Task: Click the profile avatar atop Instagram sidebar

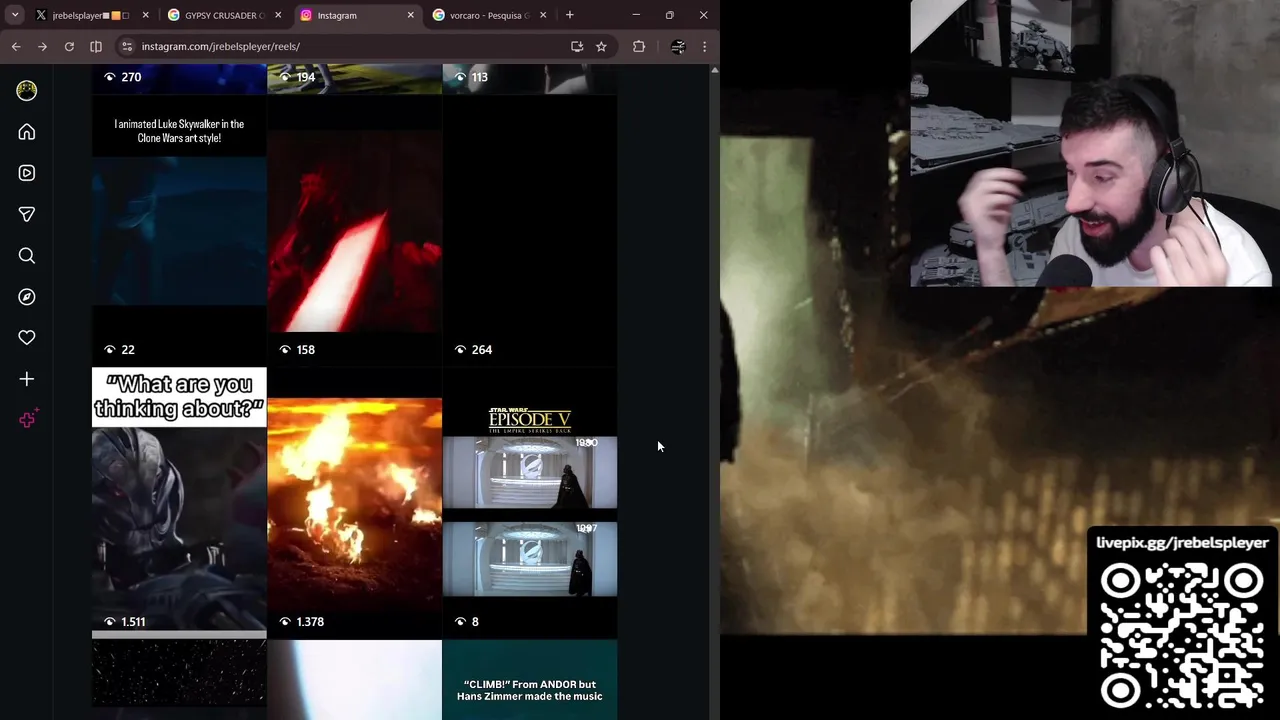Action: click(27, 90)
